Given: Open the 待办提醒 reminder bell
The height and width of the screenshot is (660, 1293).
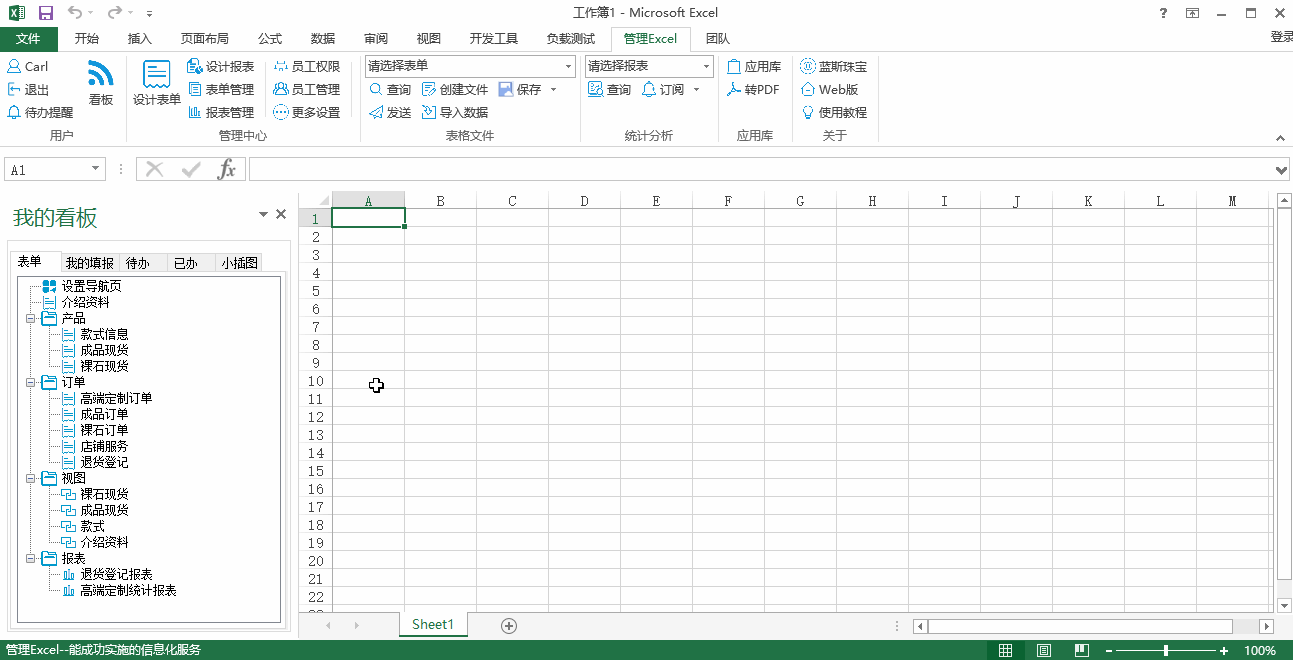Looking at the screenshot, I should (x=40, y=112).
